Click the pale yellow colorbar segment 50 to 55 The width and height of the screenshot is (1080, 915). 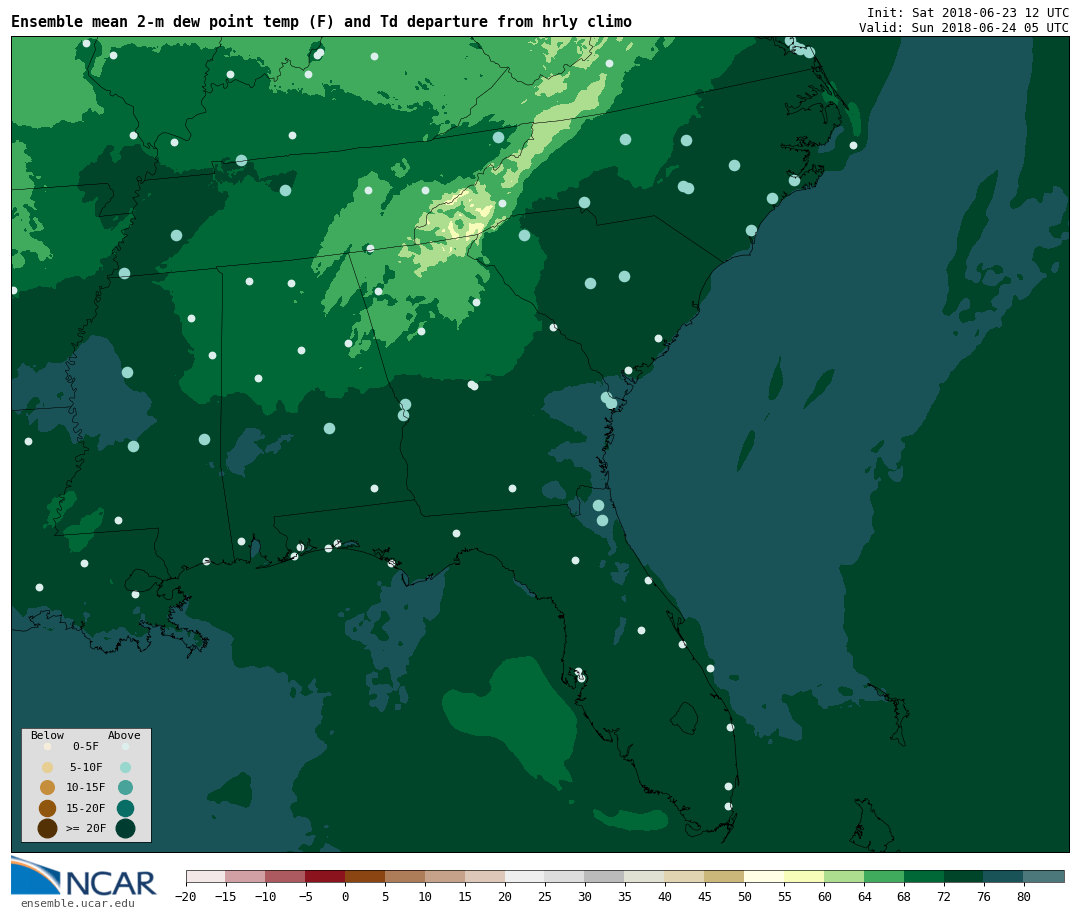[x=765, y=876]
